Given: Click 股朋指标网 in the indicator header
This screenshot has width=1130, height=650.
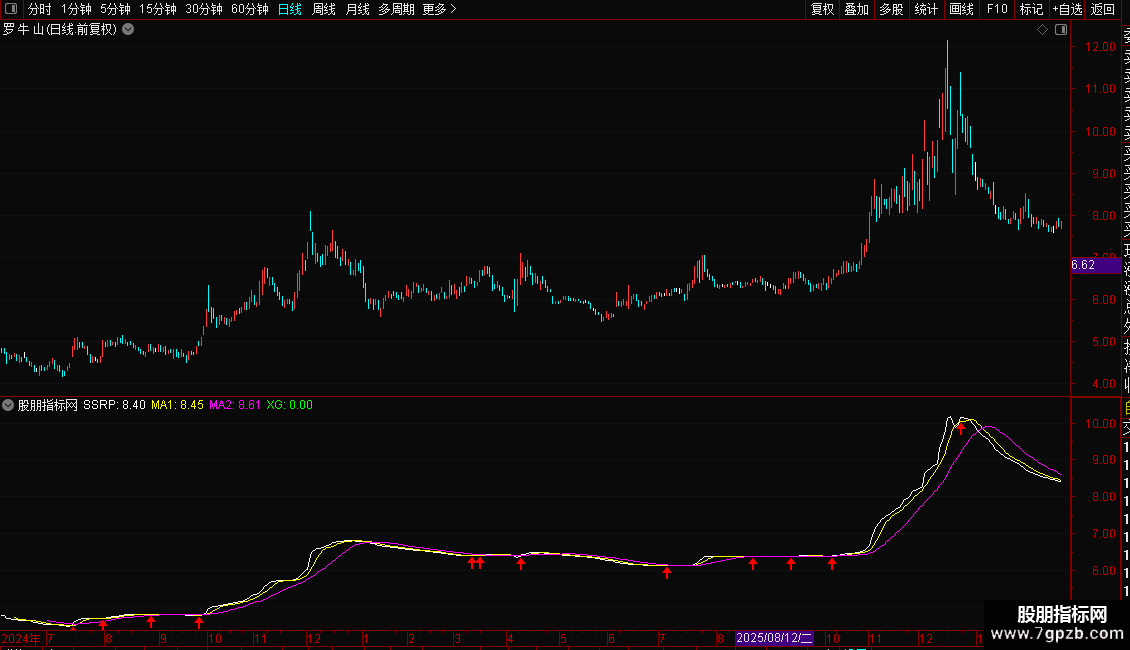Looking at the screenshot, I should 48,405.
